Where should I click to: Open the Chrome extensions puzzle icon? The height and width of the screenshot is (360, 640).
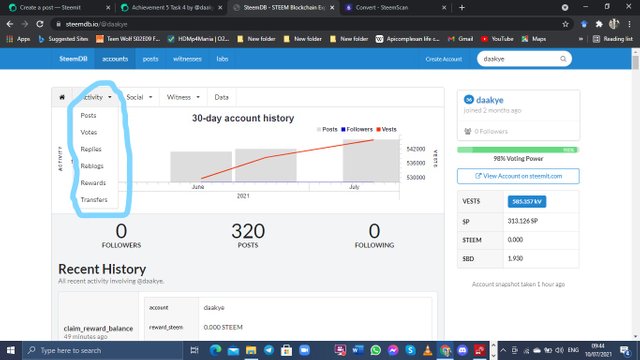pyautogui.click(x=599, y=24)
